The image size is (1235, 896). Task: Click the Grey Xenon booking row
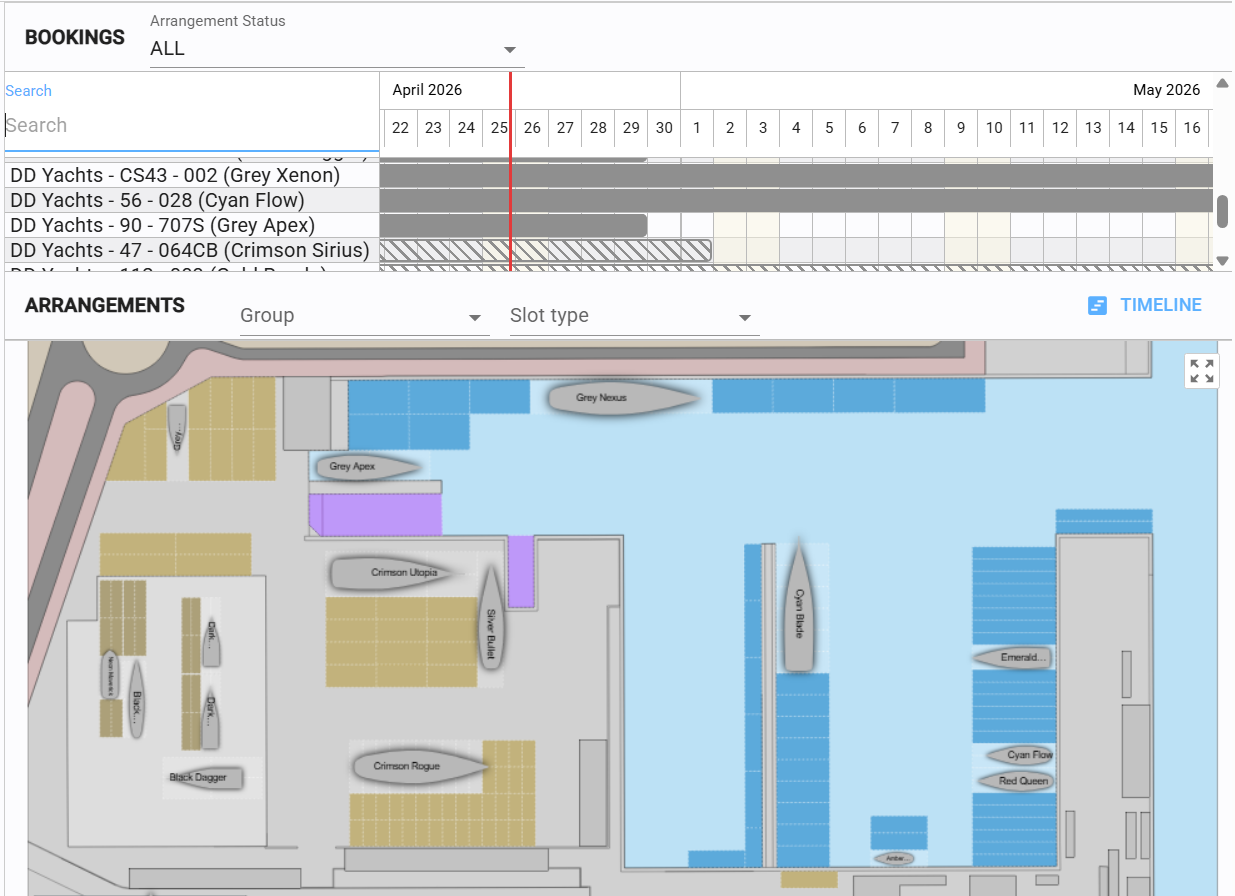click(175, 175)
